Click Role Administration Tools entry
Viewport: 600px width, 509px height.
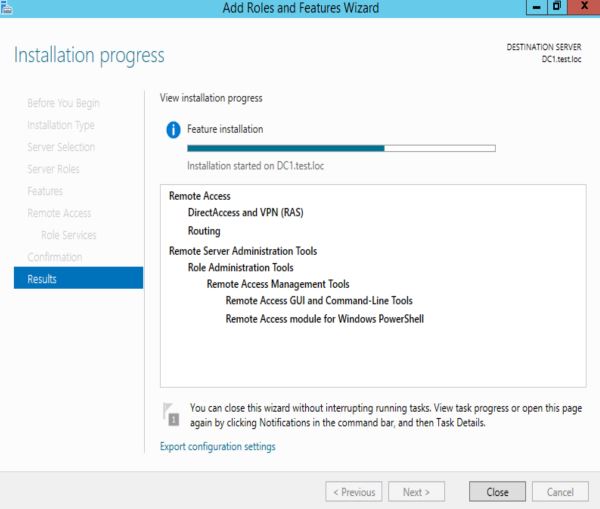tap(240, 268)
